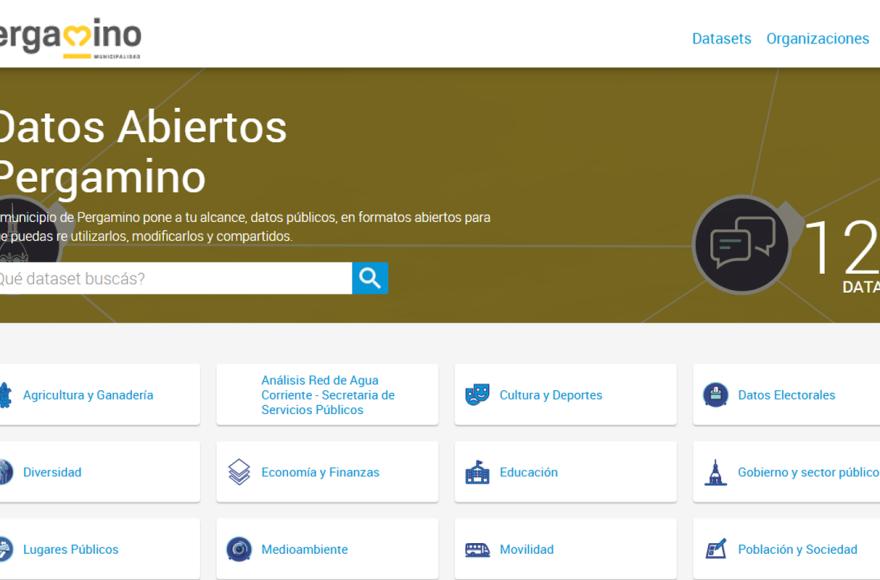The width and height of the screenshot is (880, 580).
Task: Open the Organizaciones menu item
Action: [x=817, y=38]
